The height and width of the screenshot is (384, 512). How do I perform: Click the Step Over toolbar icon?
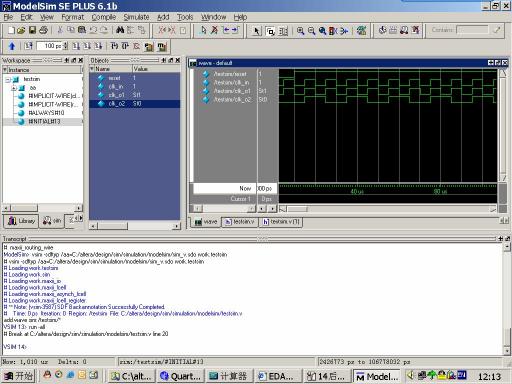[125, 46]
